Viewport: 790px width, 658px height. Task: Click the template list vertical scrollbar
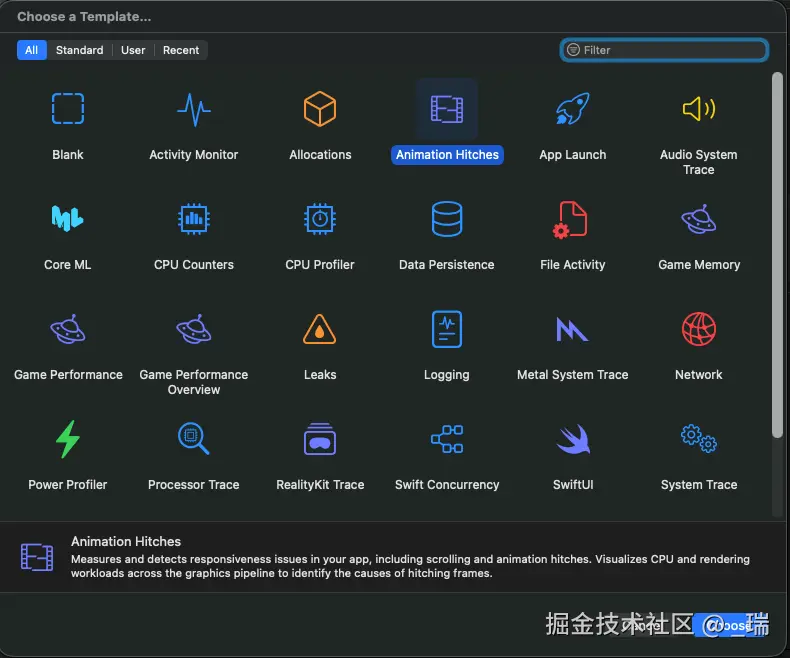pyautogui.click(x=777, y=254)
